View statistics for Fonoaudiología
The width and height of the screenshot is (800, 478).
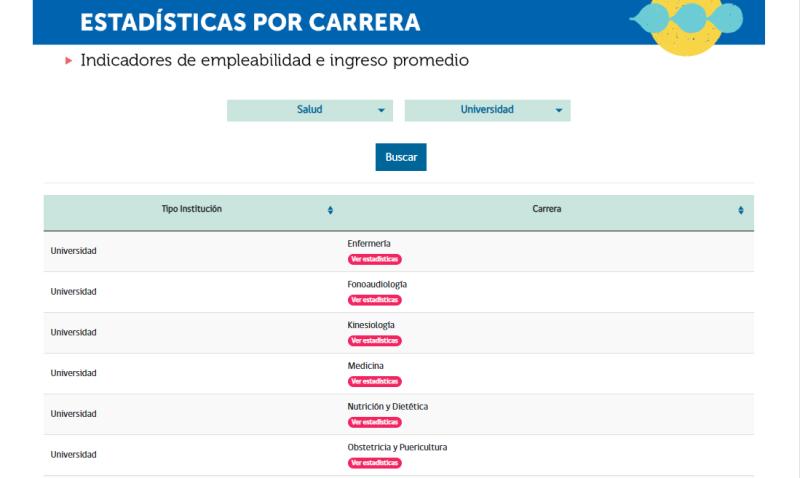click(x=375, y=300)
